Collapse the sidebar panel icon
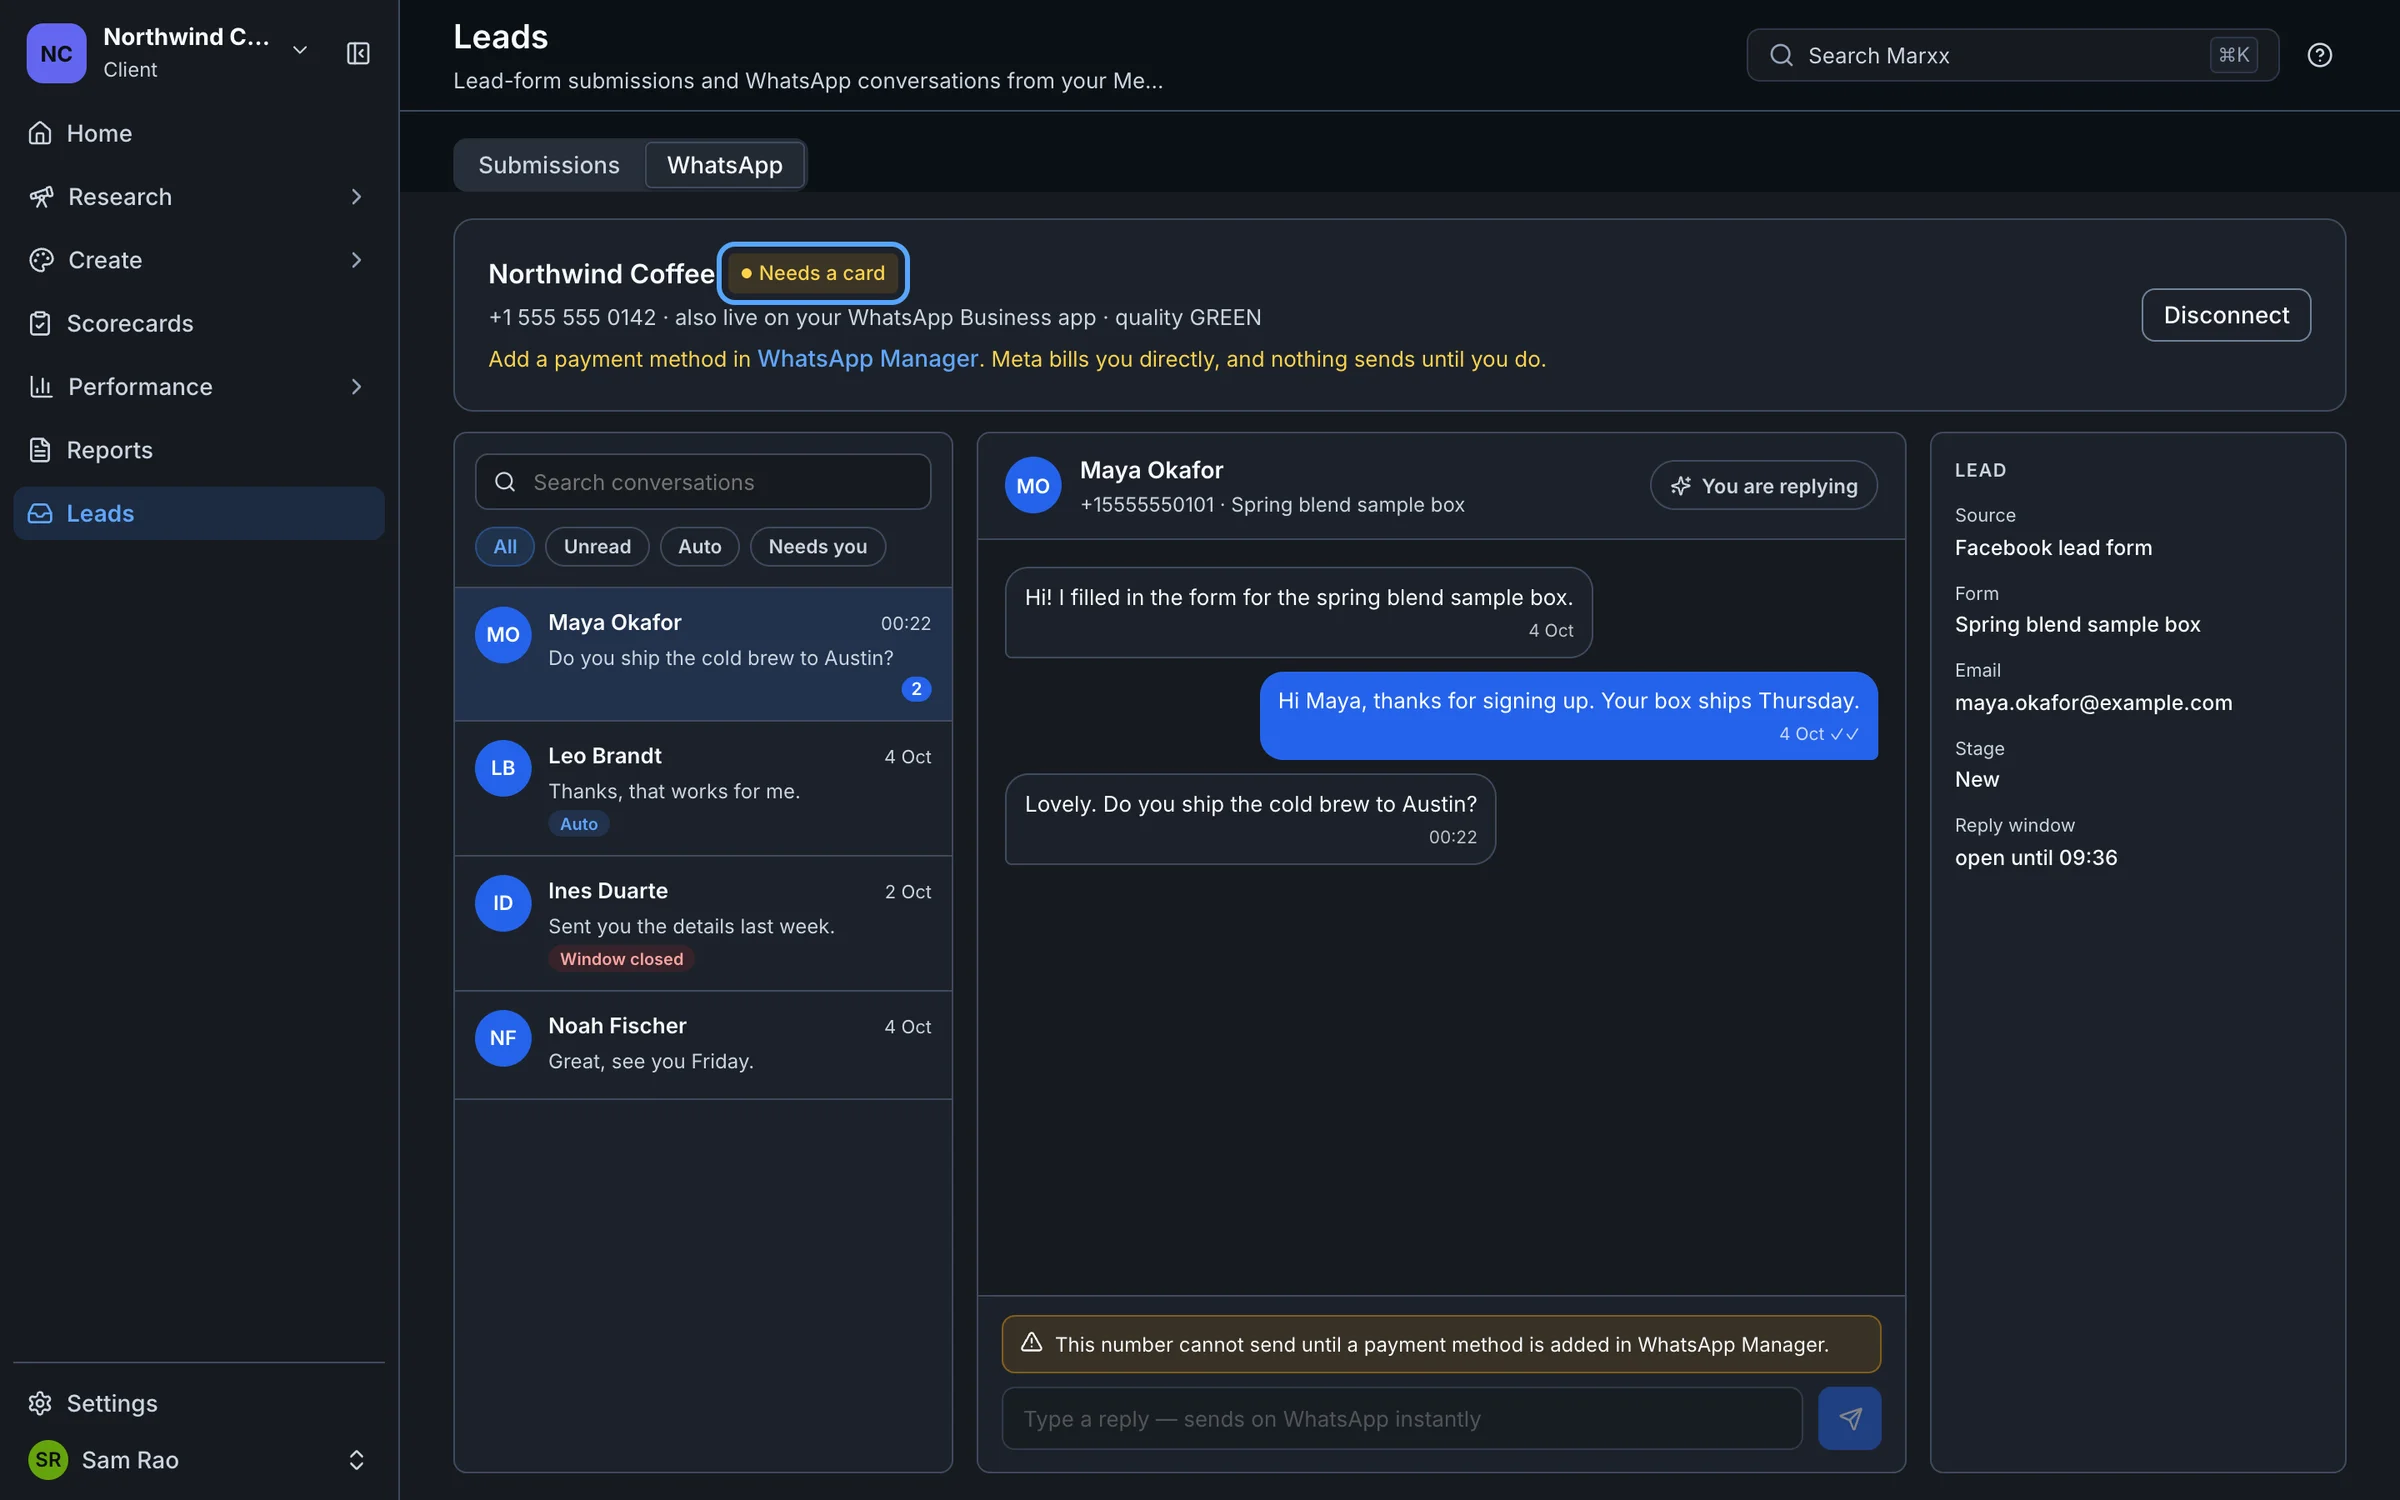 358,53
